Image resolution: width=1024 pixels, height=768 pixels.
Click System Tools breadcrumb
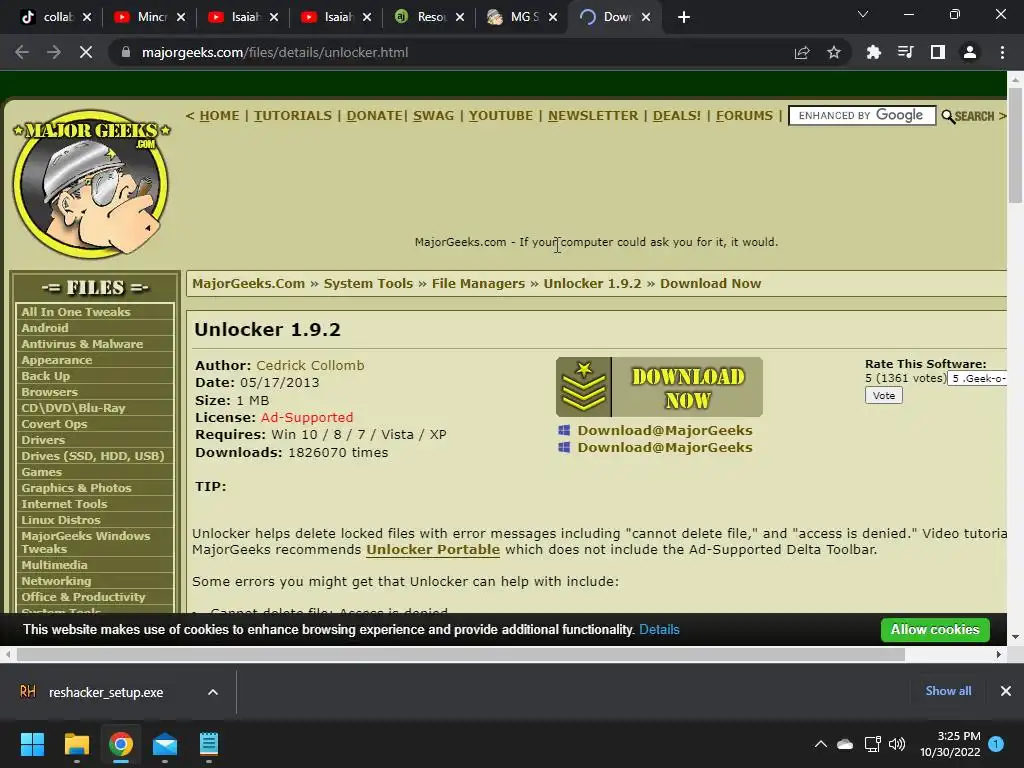[368, 283]
